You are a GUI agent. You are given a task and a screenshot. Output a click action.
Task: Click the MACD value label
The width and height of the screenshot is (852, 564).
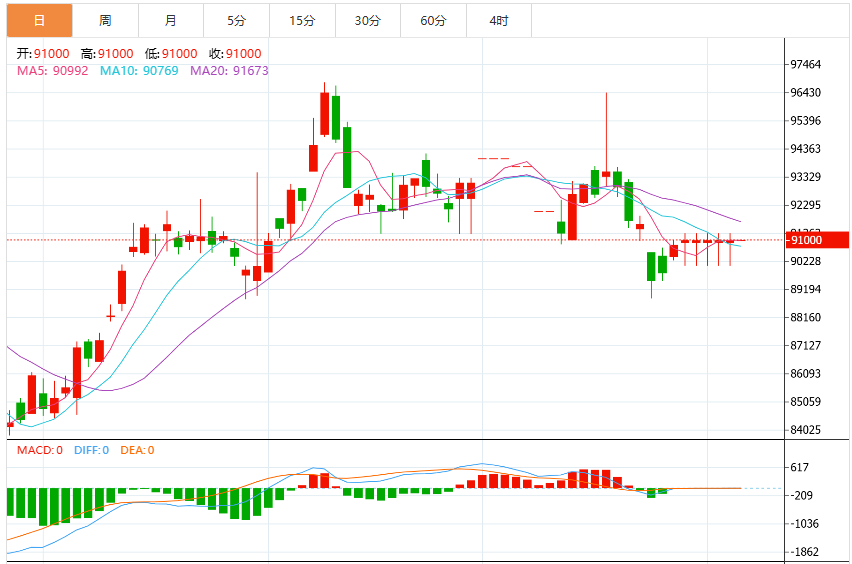[x=40, y=450]
